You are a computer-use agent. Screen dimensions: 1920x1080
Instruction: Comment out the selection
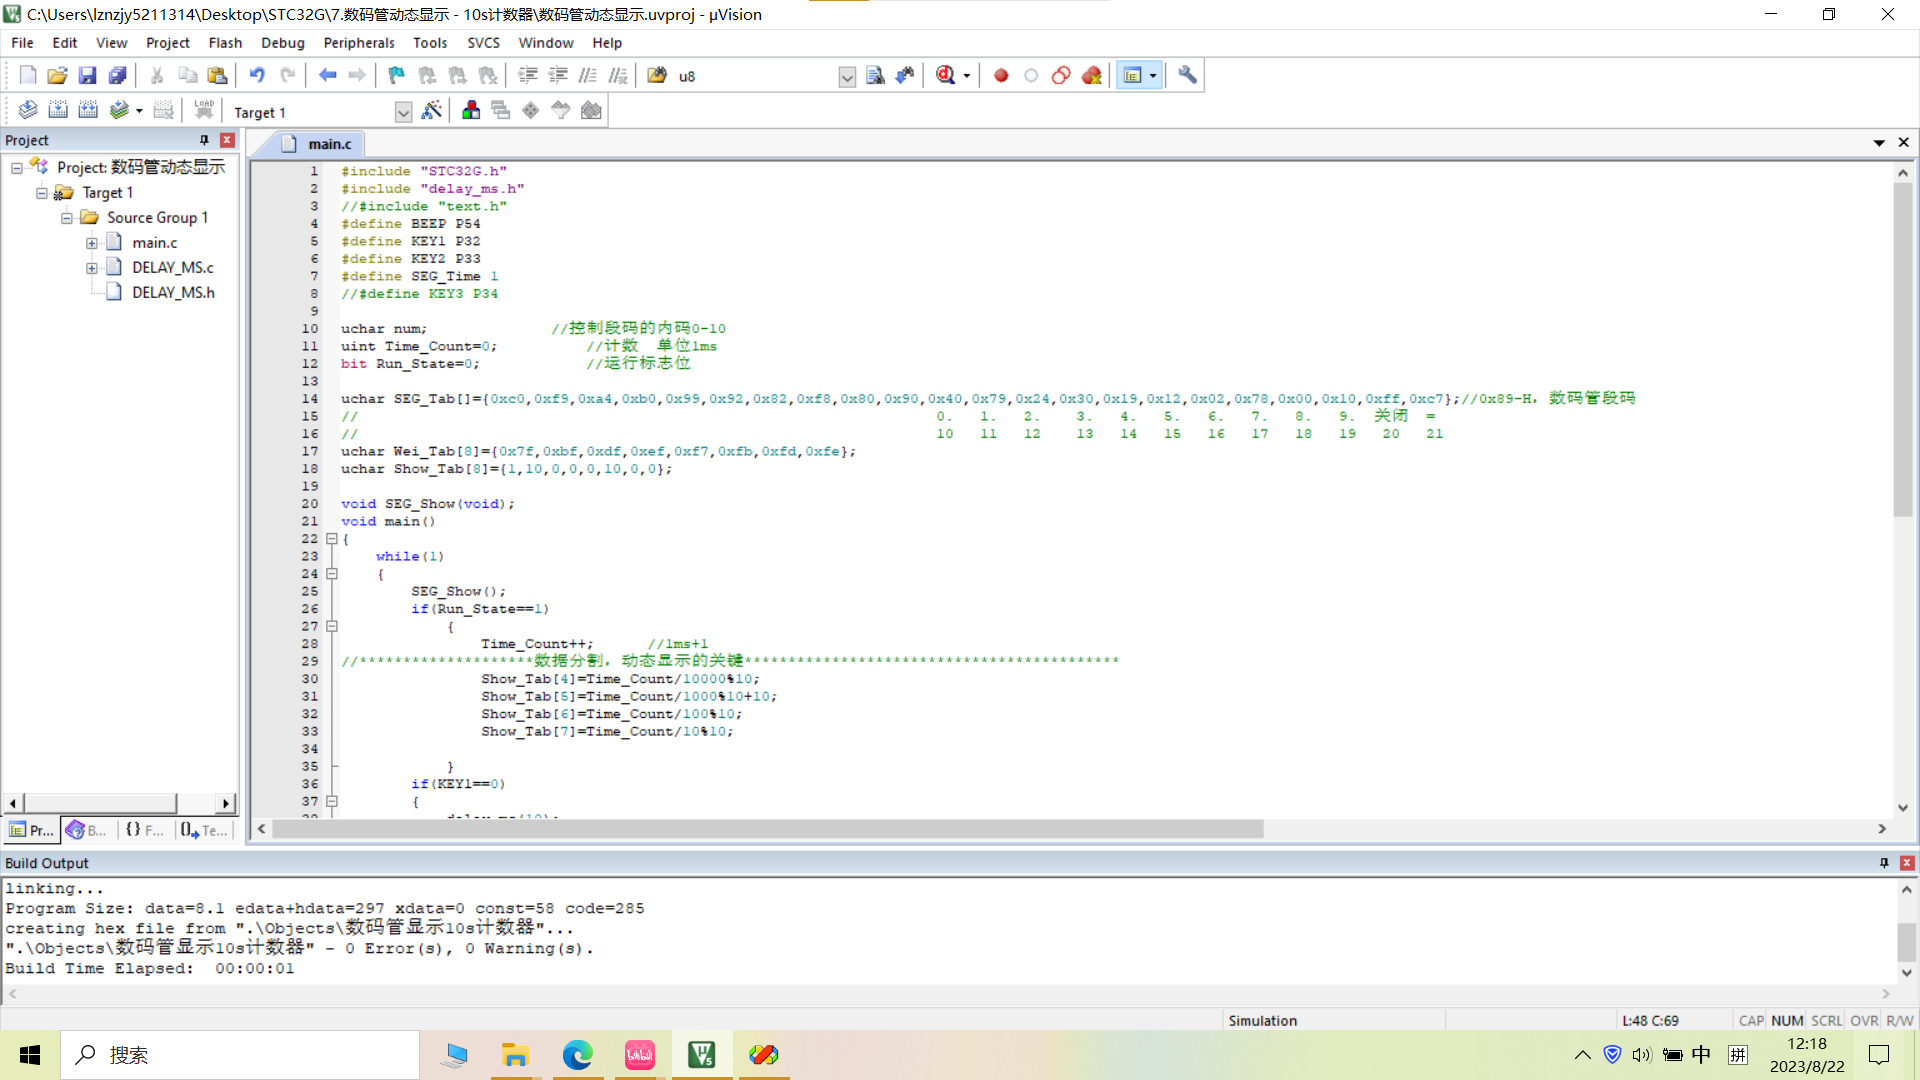(588, 75)
